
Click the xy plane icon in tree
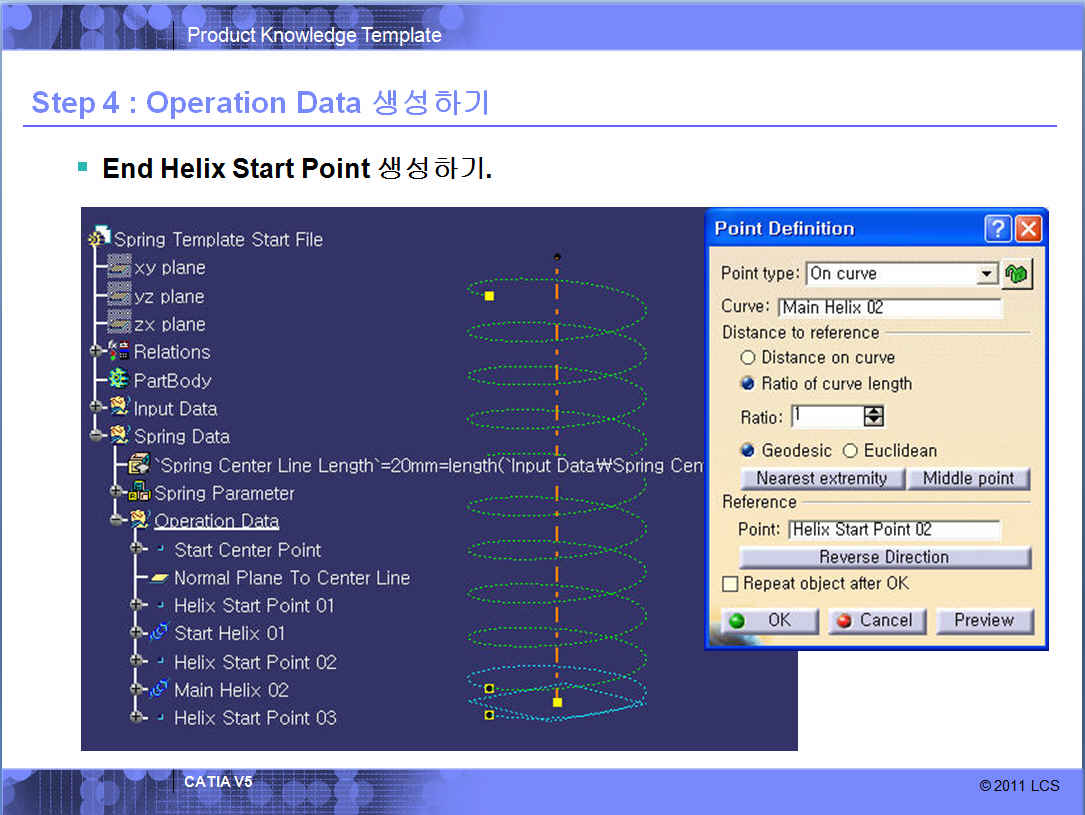coord(119,268)
